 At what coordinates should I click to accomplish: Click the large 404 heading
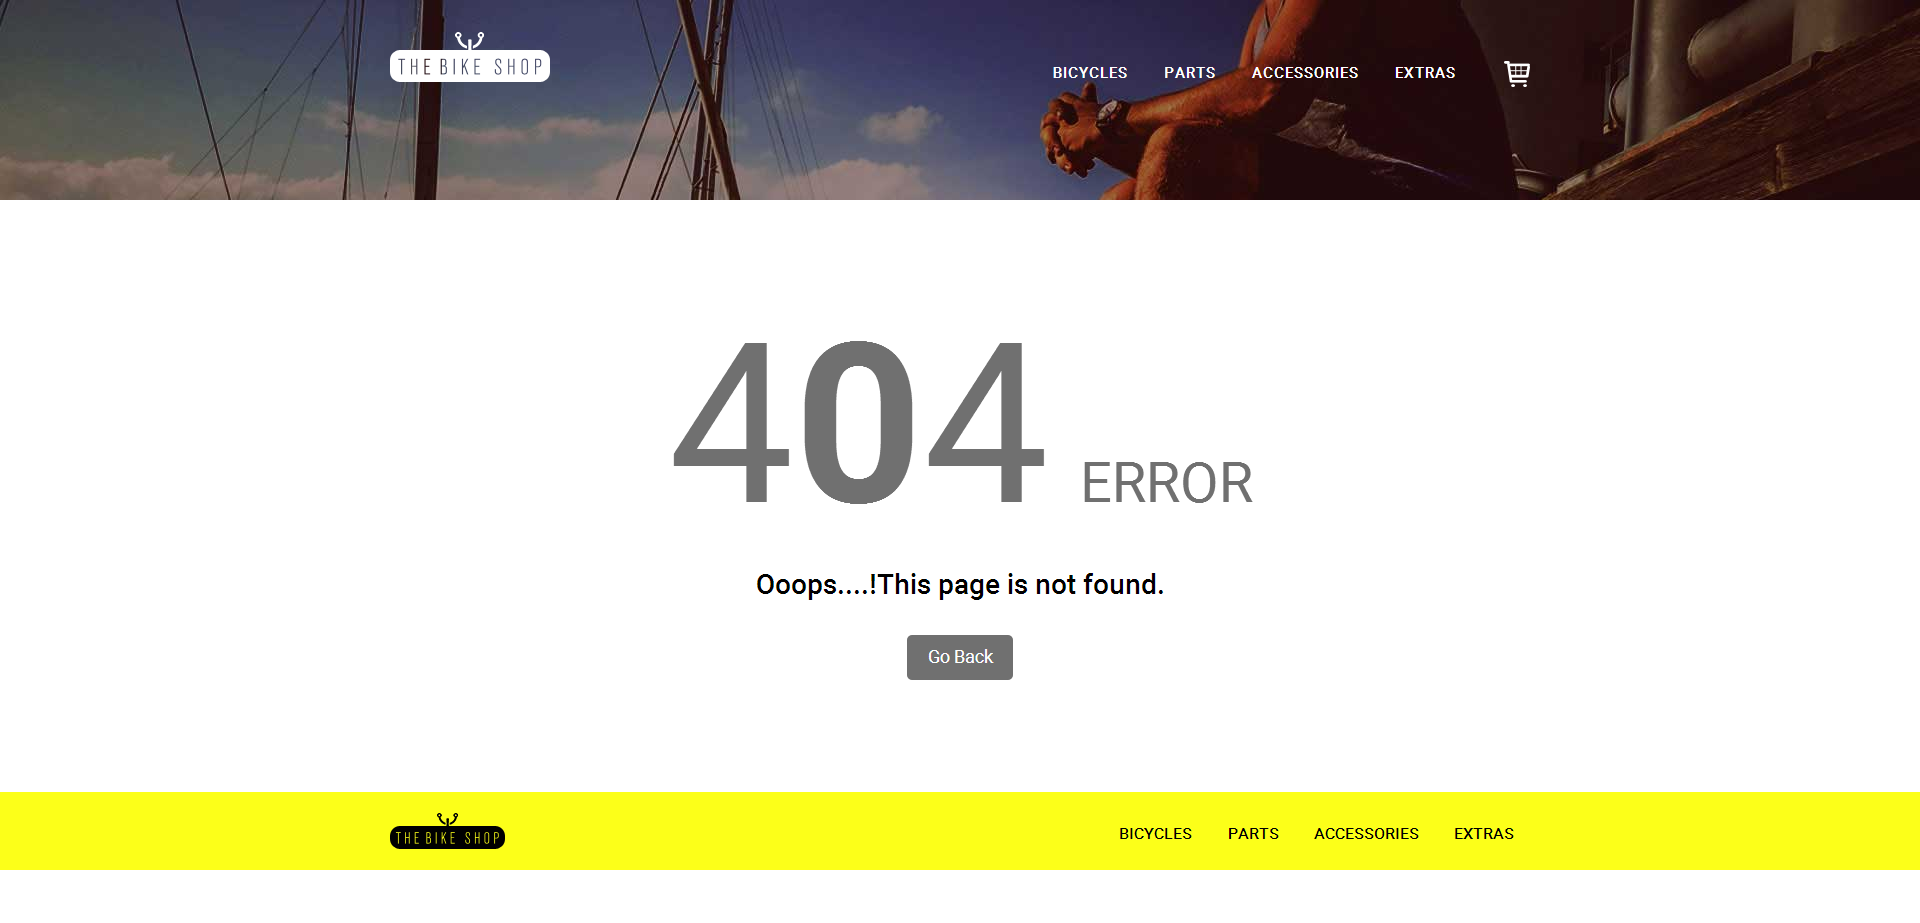(x=860, y=422)
